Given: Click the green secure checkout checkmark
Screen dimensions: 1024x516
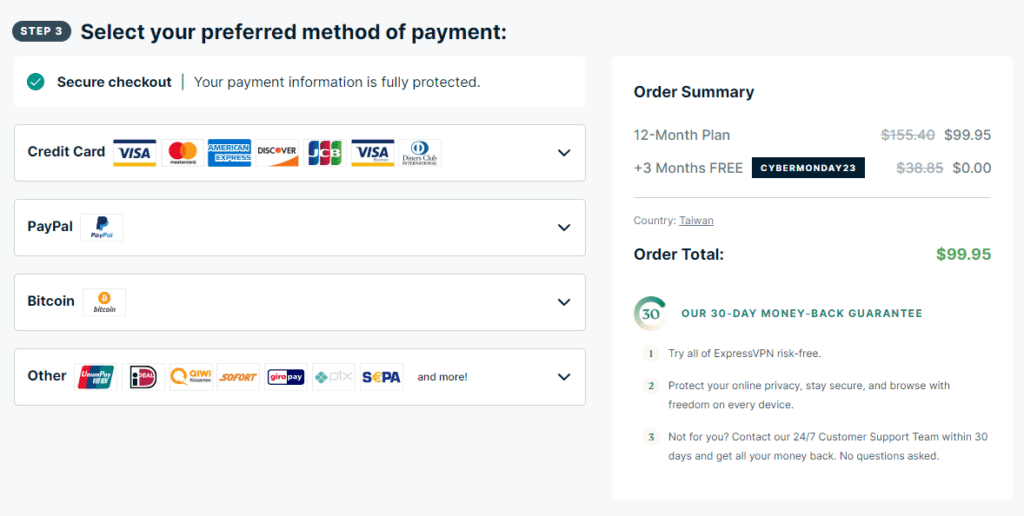Looking at the screenshot, I should (36, 82).
